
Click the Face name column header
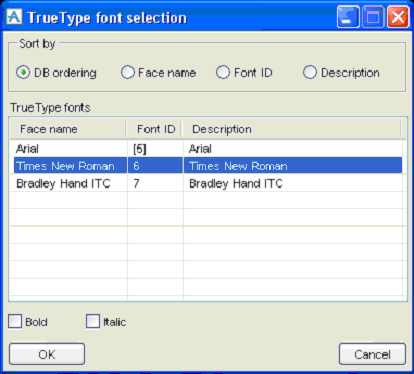68,129
